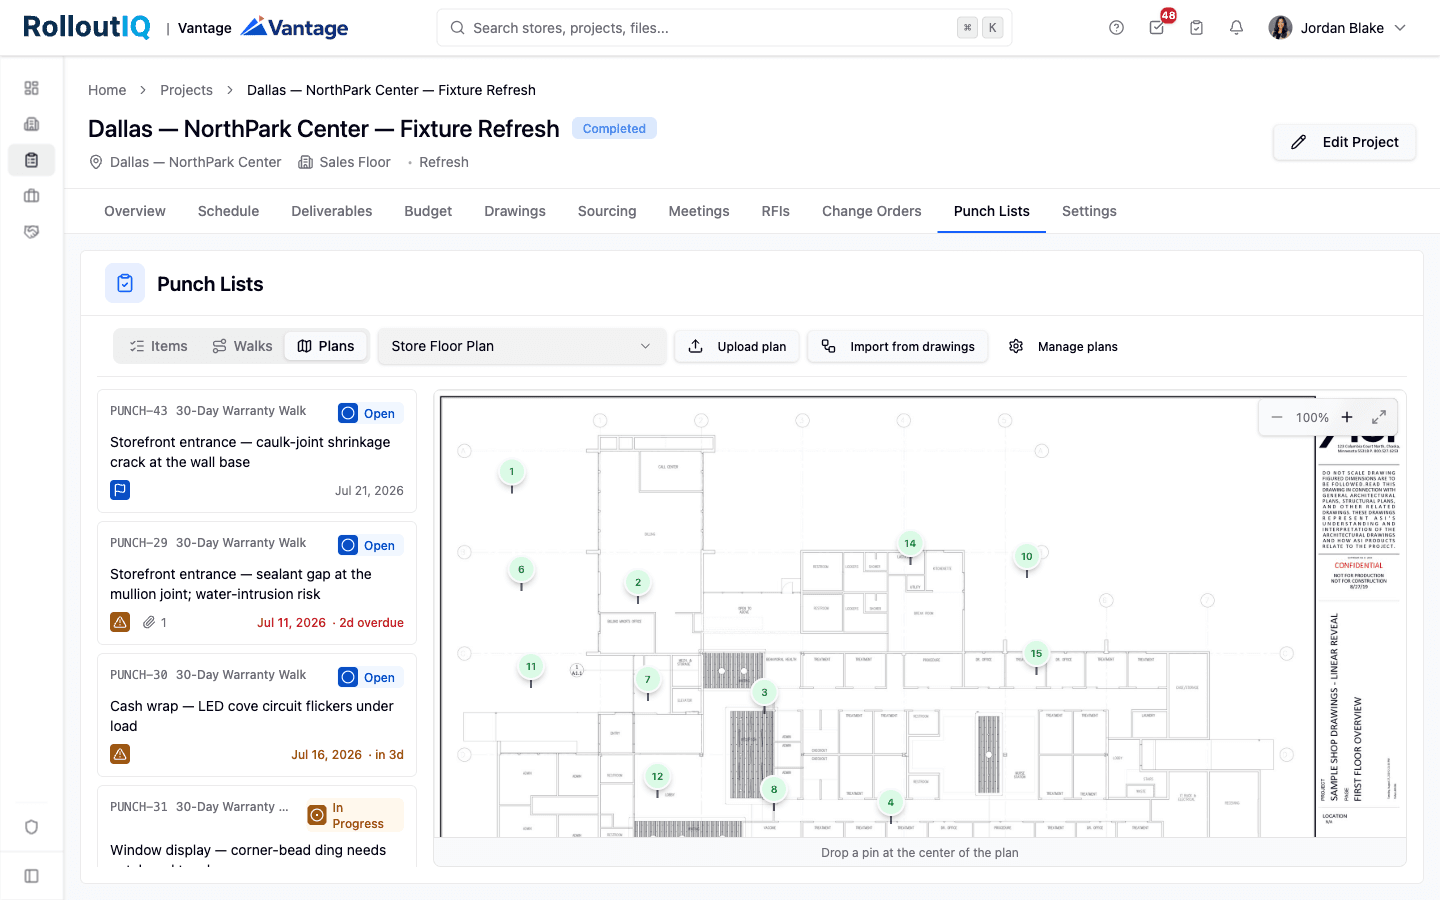Click the Upload plan button
The image size is (1440, 900).
(x=737, y=346)
